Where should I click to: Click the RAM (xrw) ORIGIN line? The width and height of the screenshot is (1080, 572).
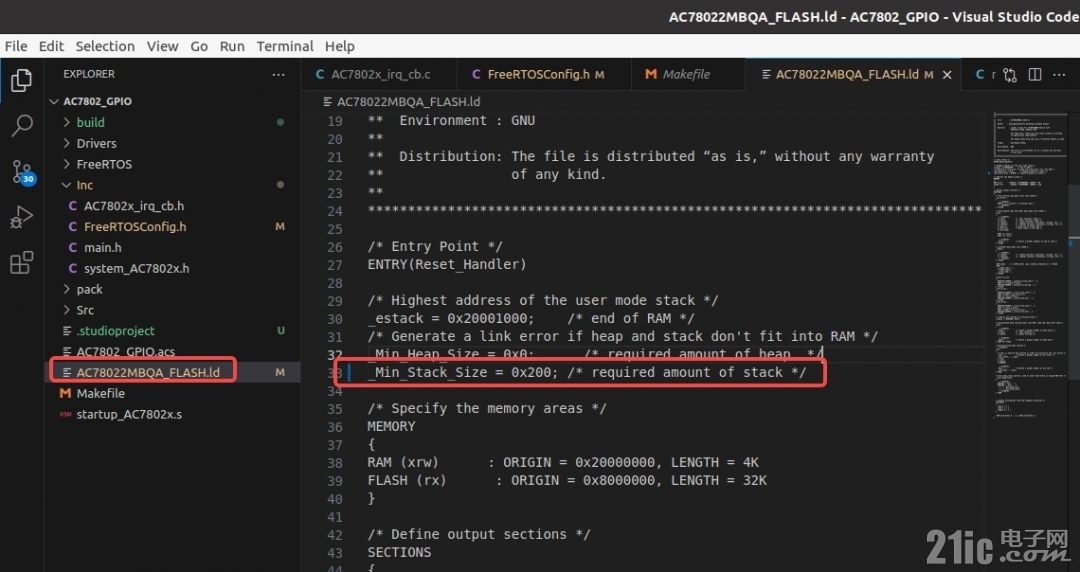coord(563,462)
